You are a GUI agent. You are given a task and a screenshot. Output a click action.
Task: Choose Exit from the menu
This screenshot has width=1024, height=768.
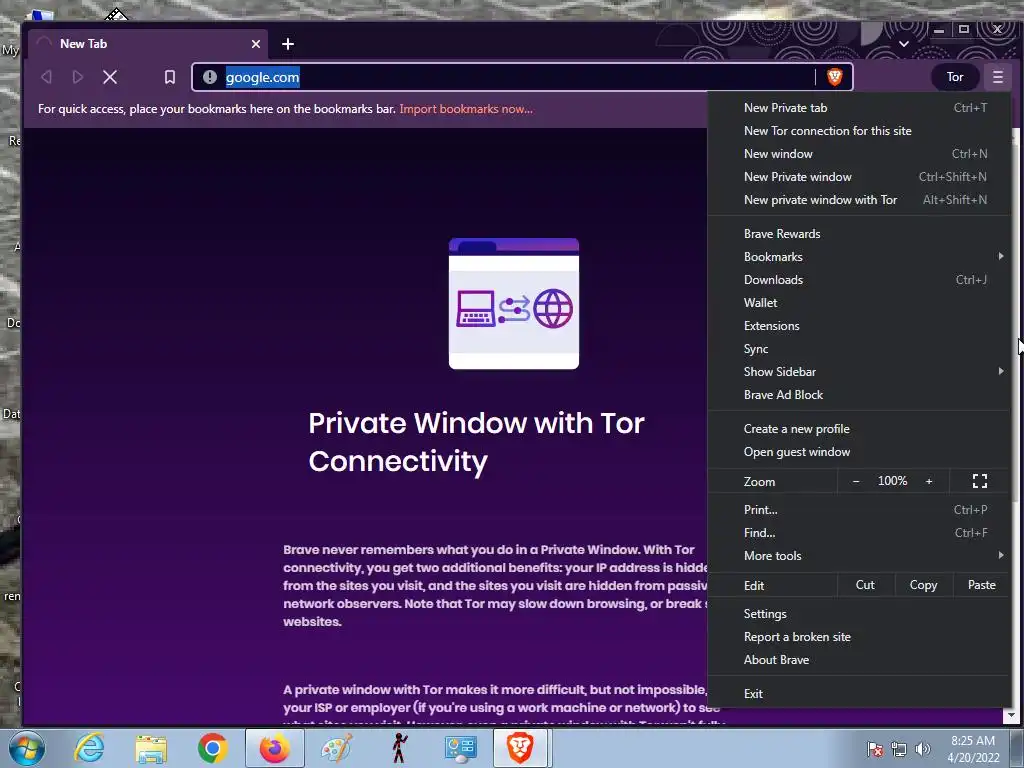[859, 694]
